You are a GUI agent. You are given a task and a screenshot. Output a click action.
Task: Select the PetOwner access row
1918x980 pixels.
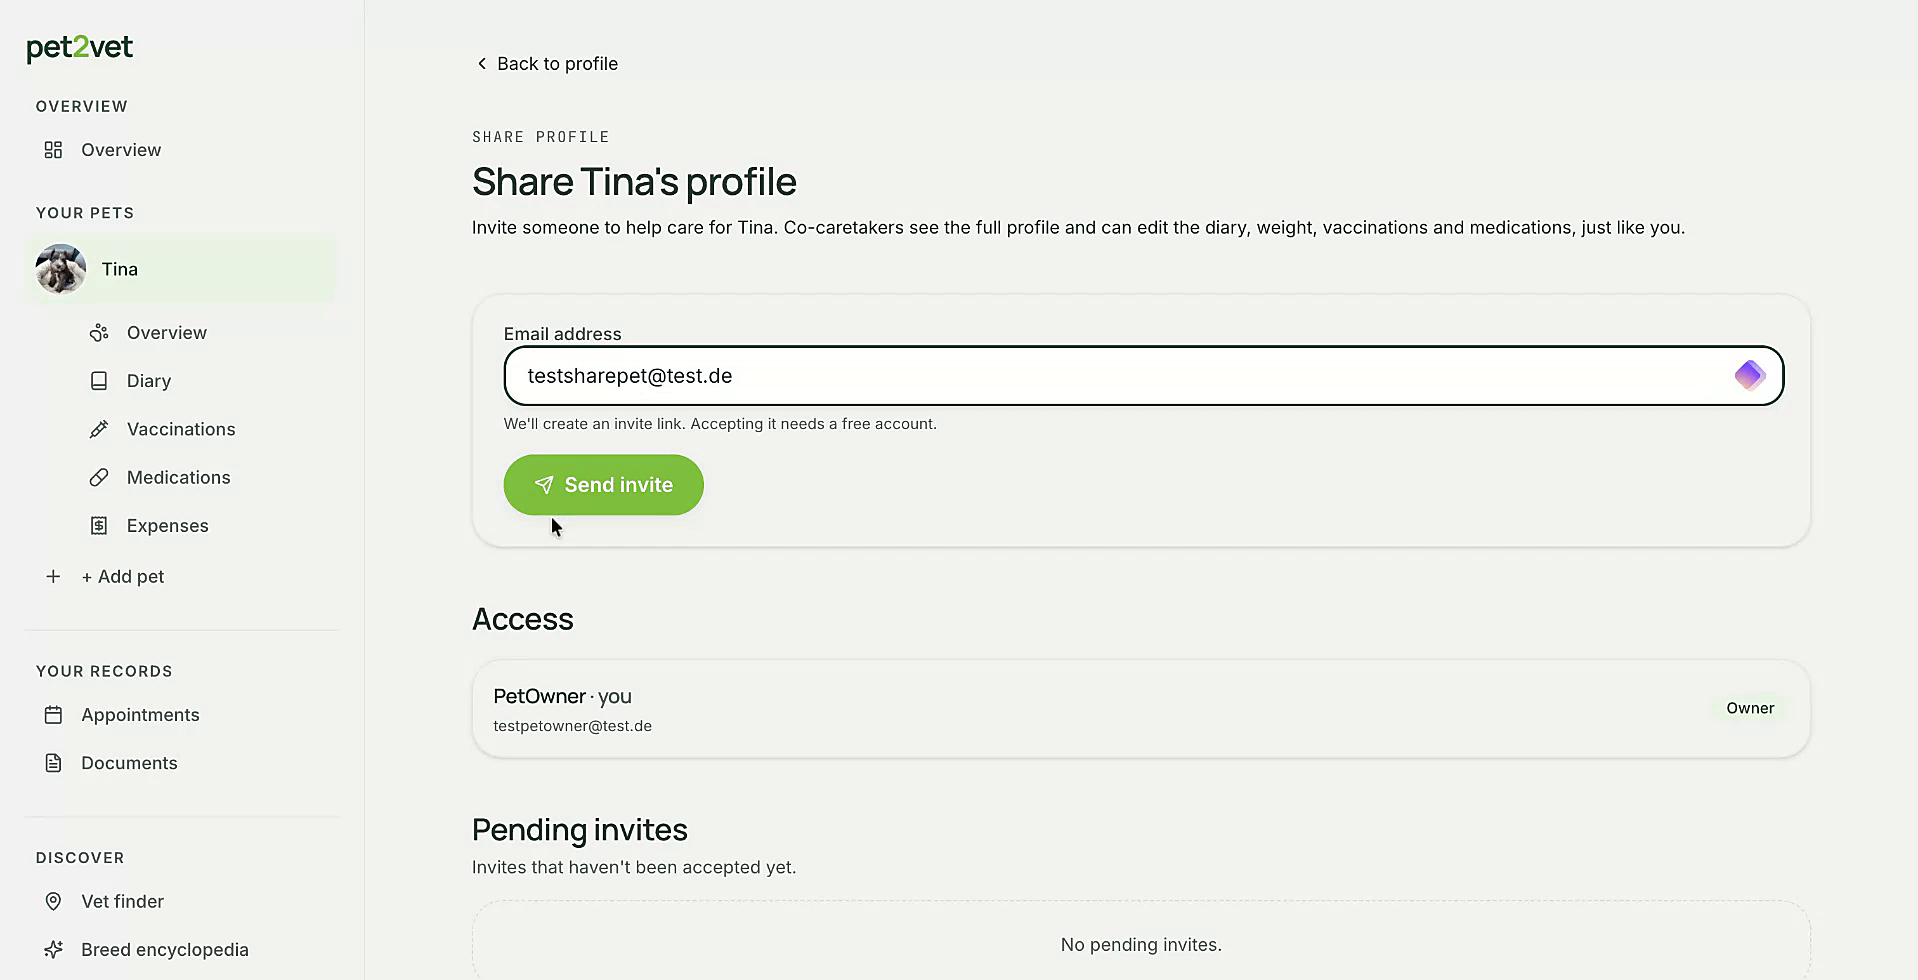coord(1141,709)
